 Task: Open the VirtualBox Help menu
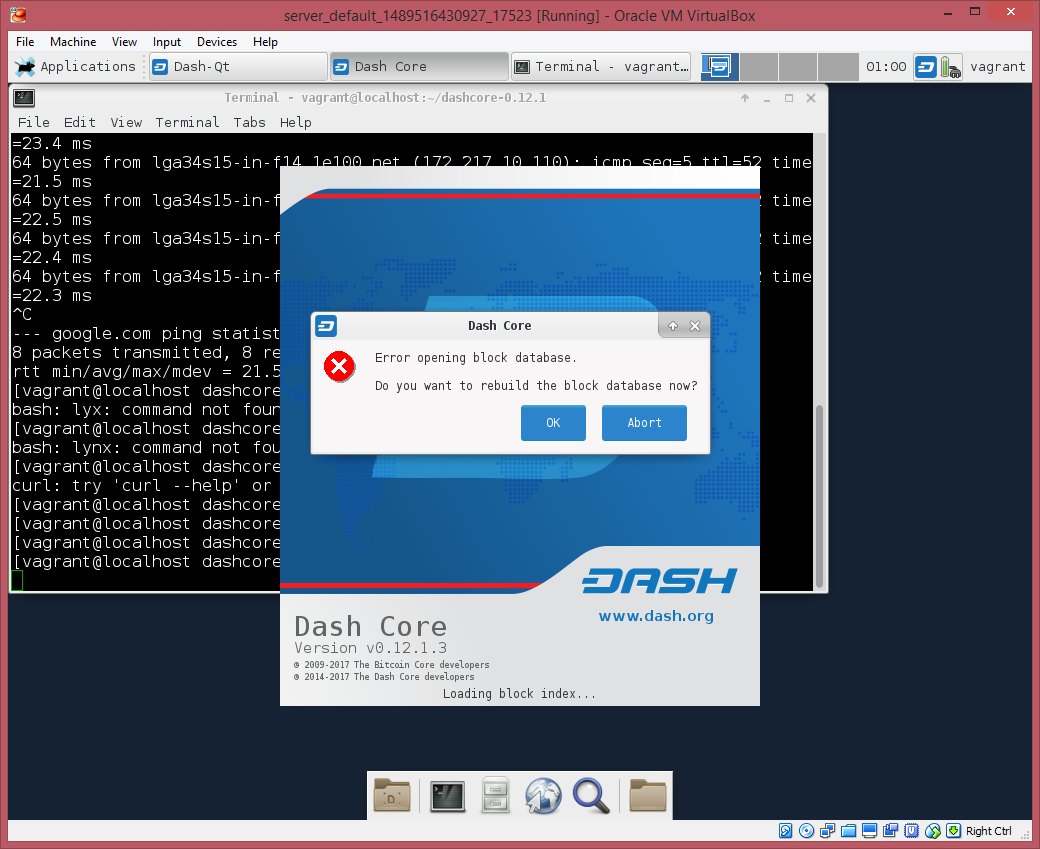(265, 42)
